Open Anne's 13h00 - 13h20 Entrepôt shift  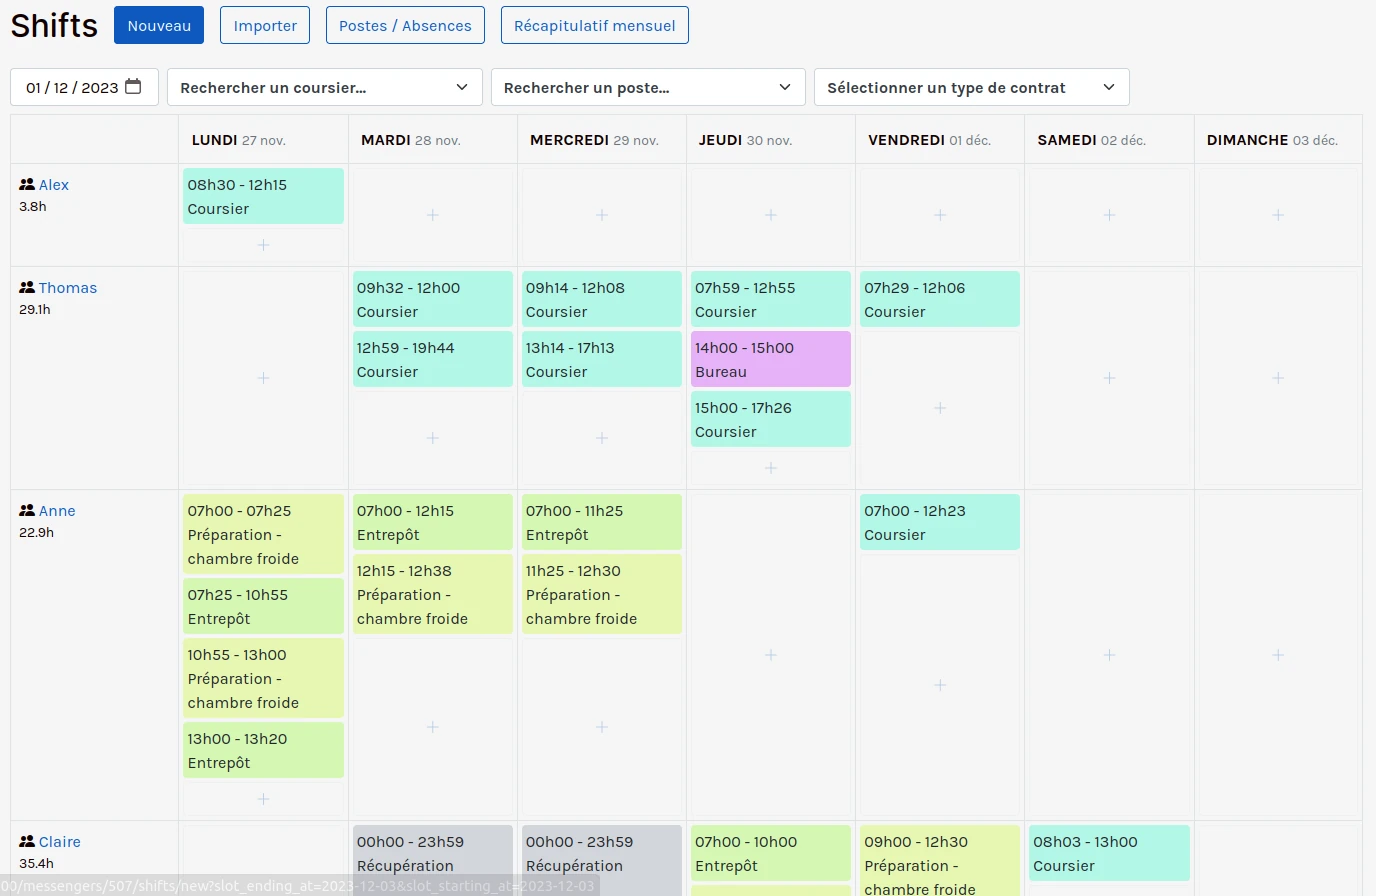[263, 750]
